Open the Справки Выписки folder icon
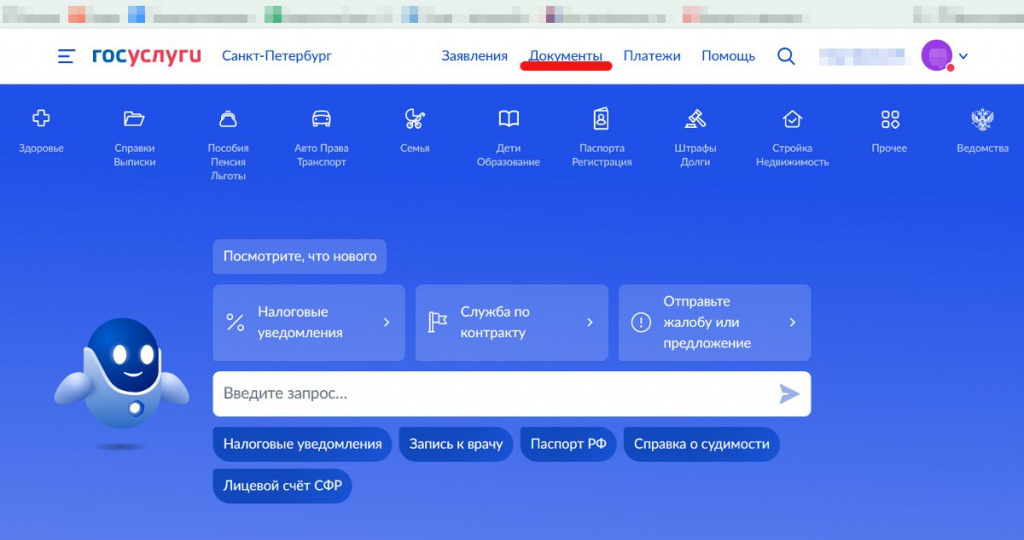Image resolution: width=1024 pixels, height=540 pixels. 134,118
